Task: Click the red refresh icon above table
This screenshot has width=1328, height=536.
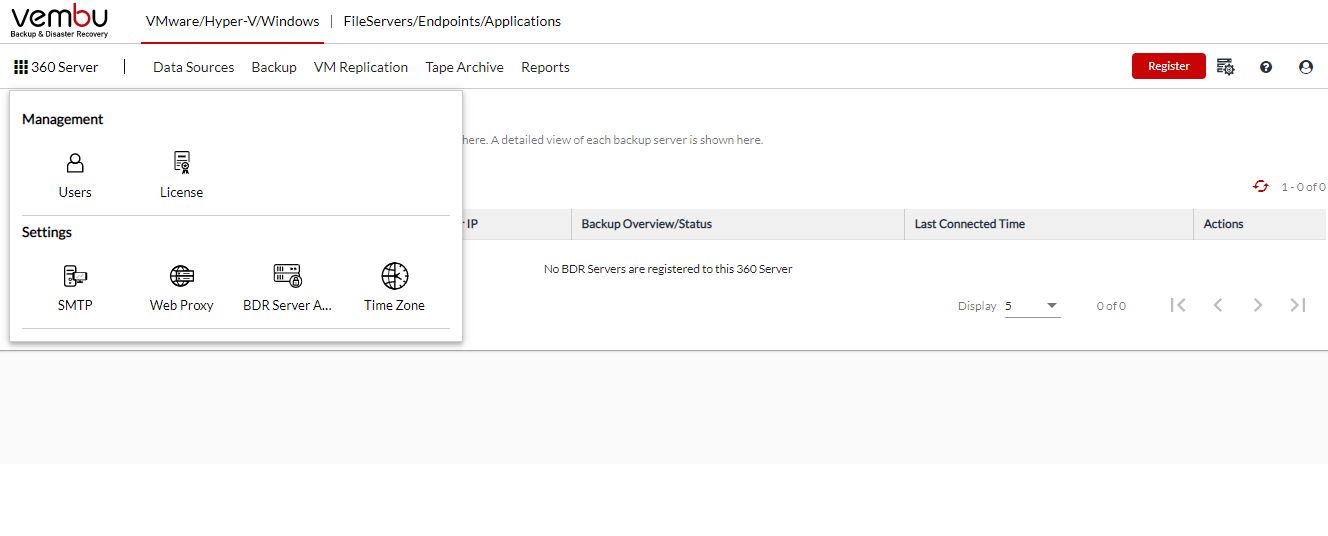Action: coord(1261,187)
